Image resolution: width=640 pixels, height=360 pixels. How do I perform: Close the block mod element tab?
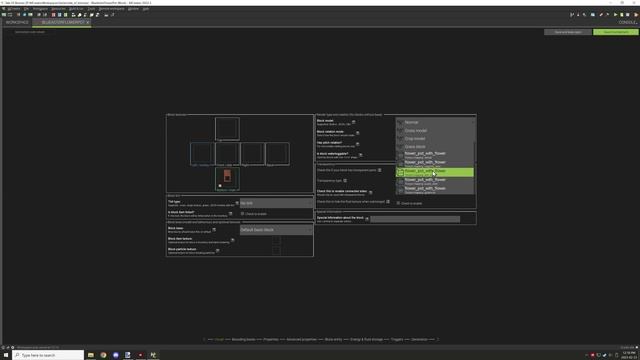(87, 22)
